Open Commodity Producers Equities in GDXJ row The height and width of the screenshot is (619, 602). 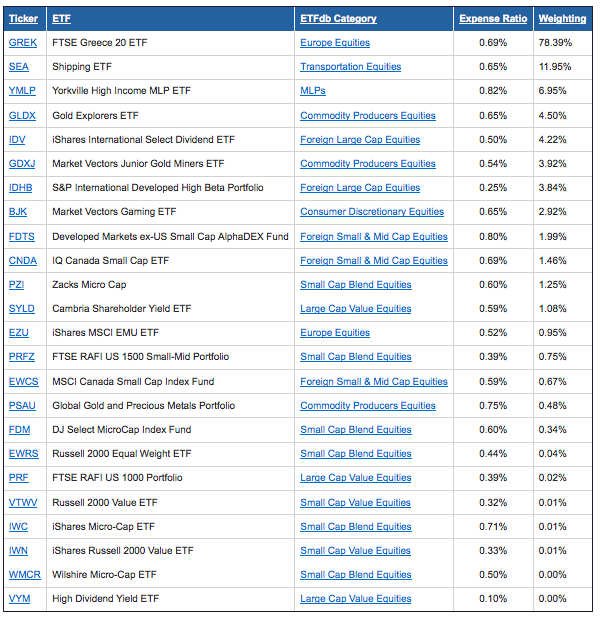368,164
